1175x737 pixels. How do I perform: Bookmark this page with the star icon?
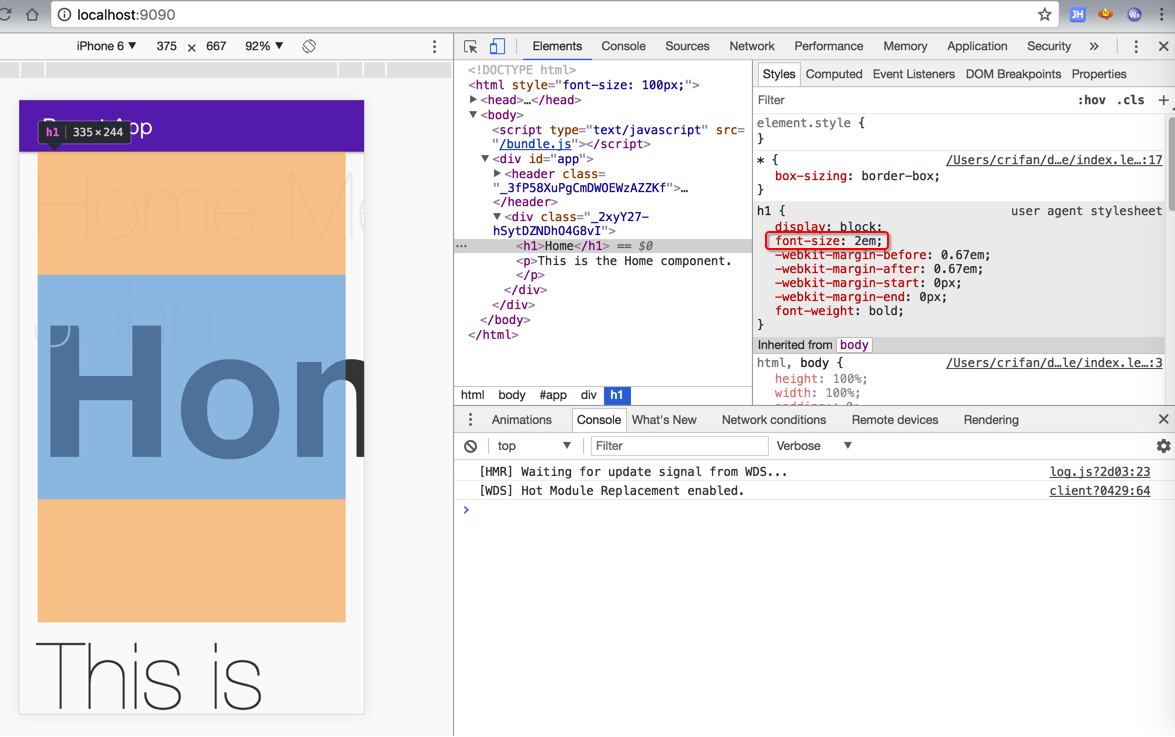pos(1045,14)
